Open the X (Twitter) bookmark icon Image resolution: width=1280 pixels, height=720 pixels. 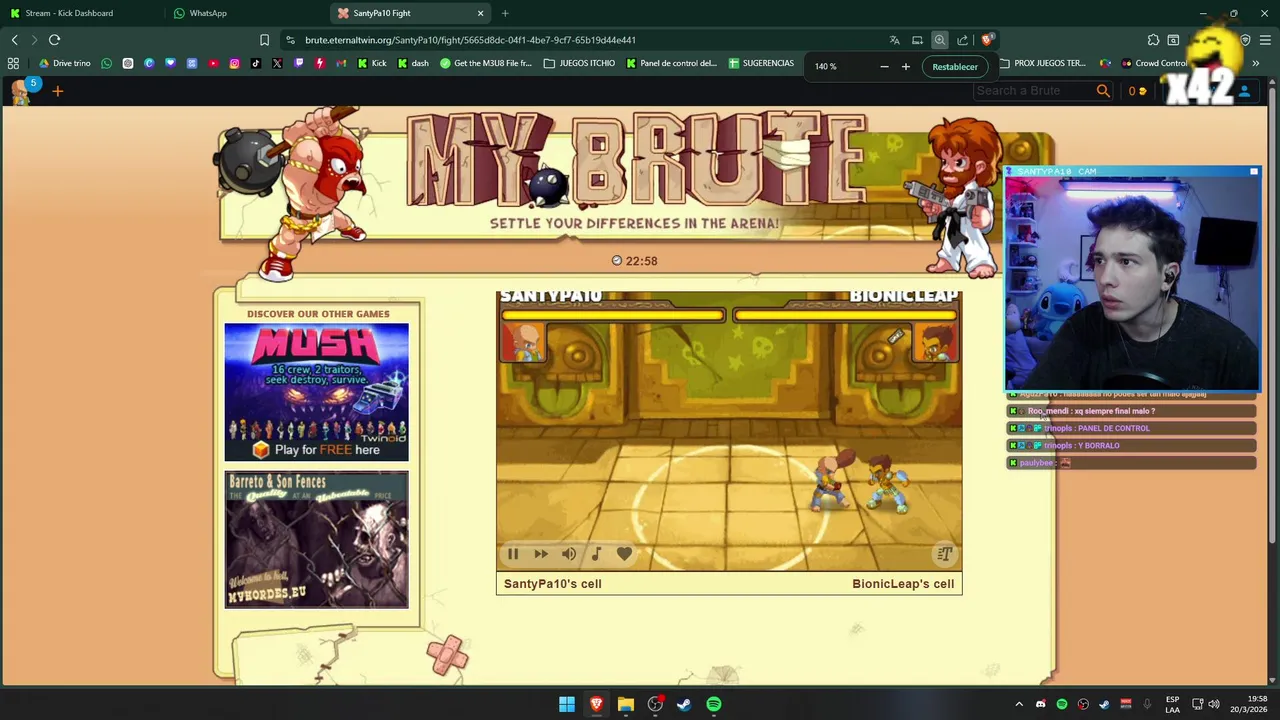(x=277, y=63)
